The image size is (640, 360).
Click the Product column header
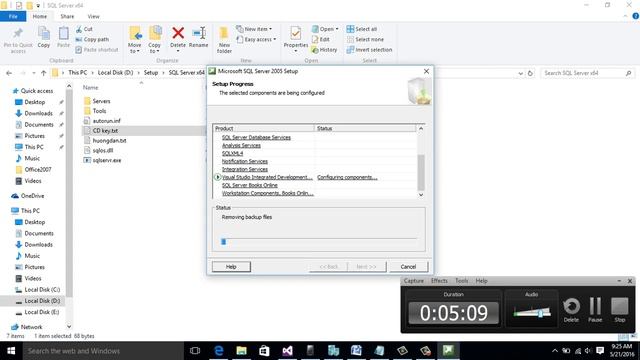pos(264,128)
